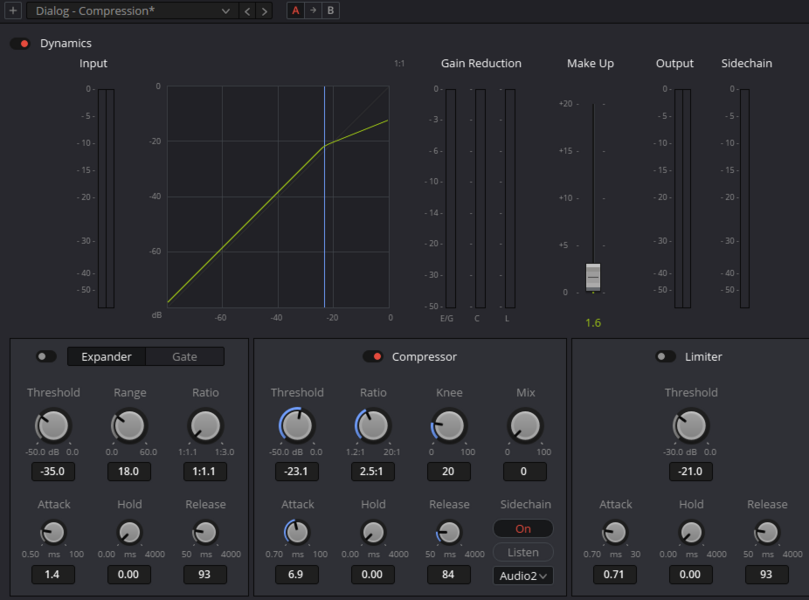Click Expander Range value field 18.0
This screenshot has width=809, height=600.
coord(129,472)
